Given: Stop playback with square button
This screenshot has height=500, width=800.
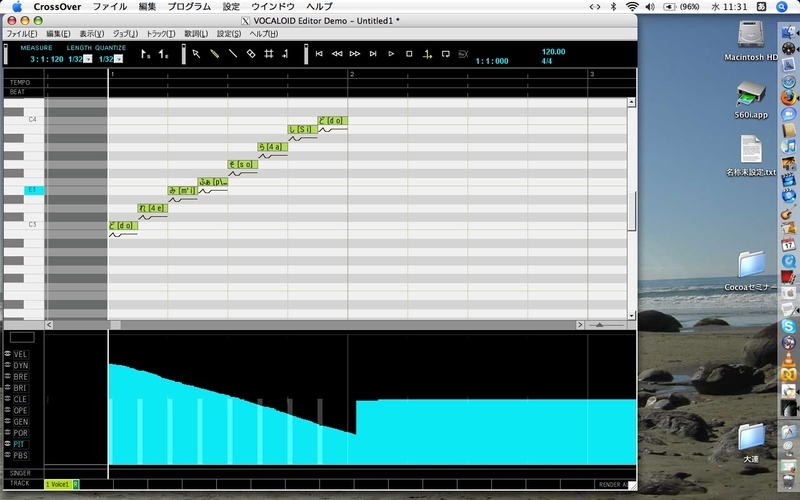Looking at the screenshot, I should pos(409,54).
